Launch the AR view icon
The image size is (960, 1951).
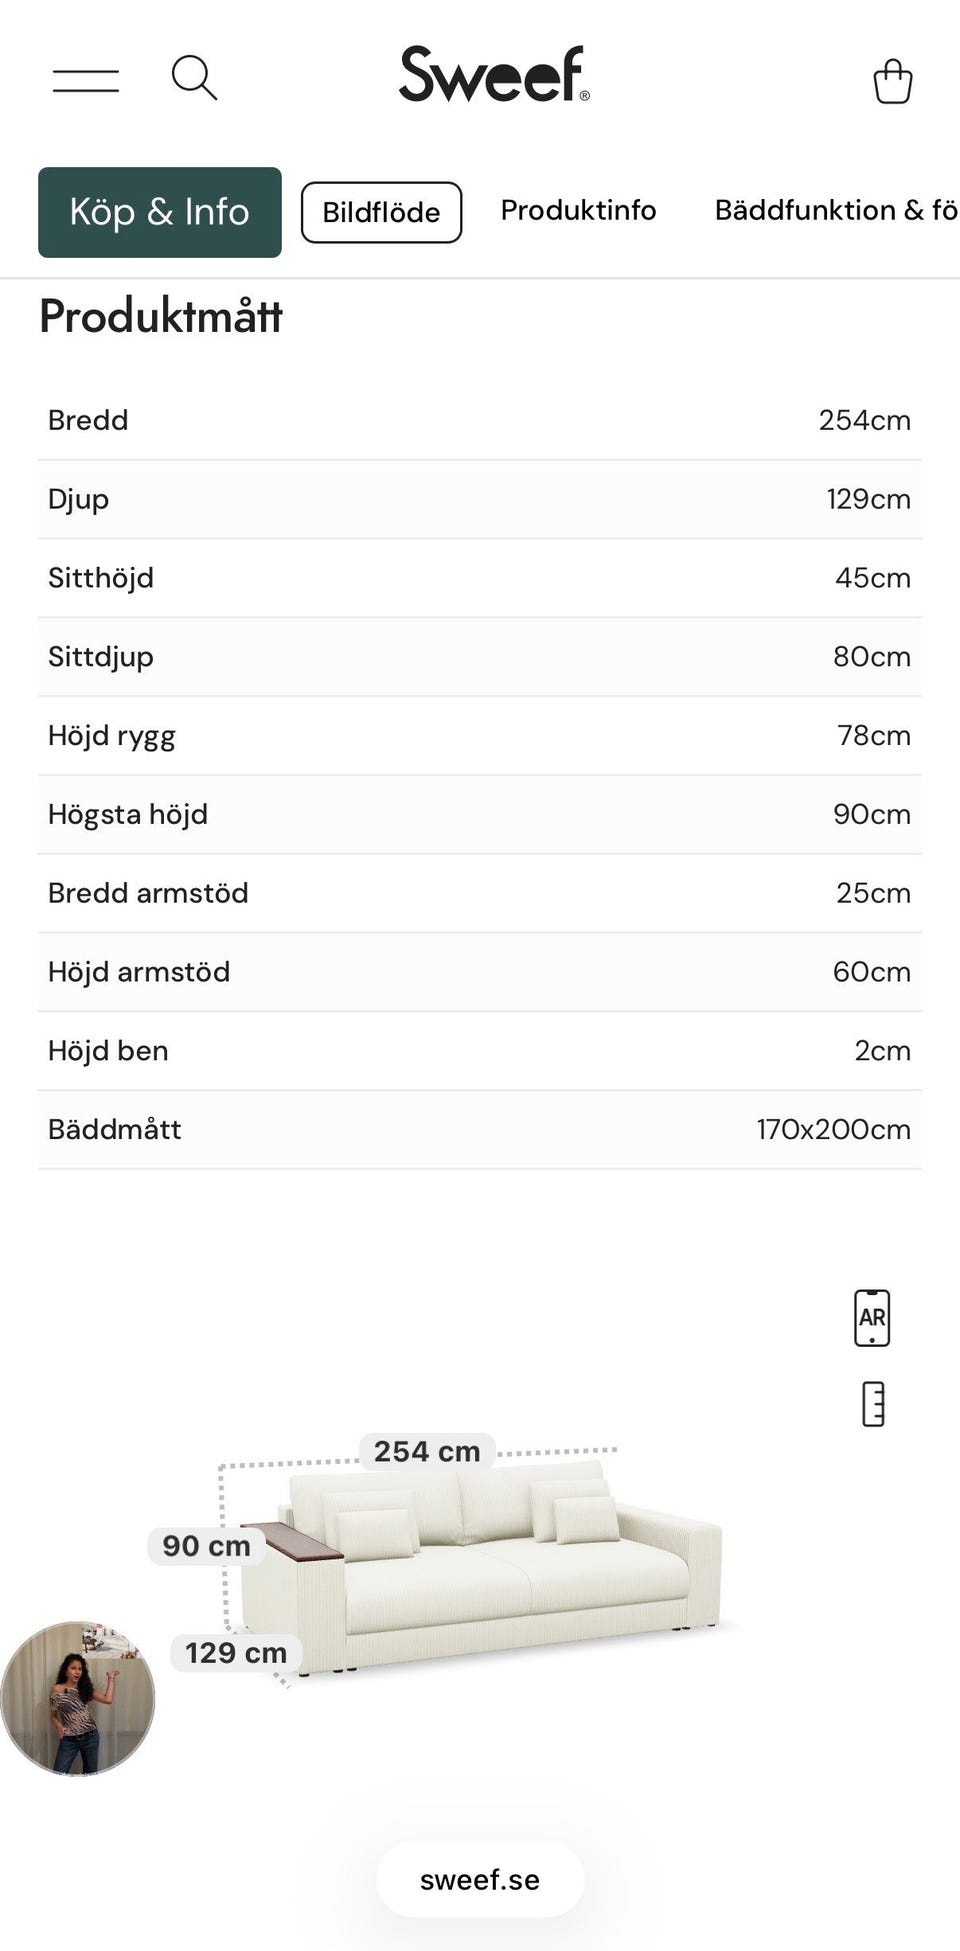[x=872, y=1318]
